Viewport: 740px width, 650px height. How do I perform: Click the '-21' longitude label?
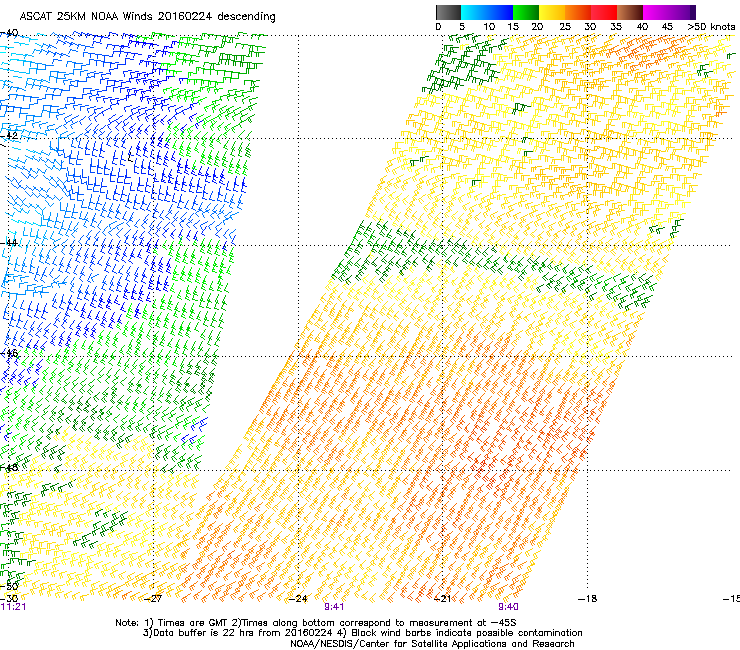(x=442, y=599)
